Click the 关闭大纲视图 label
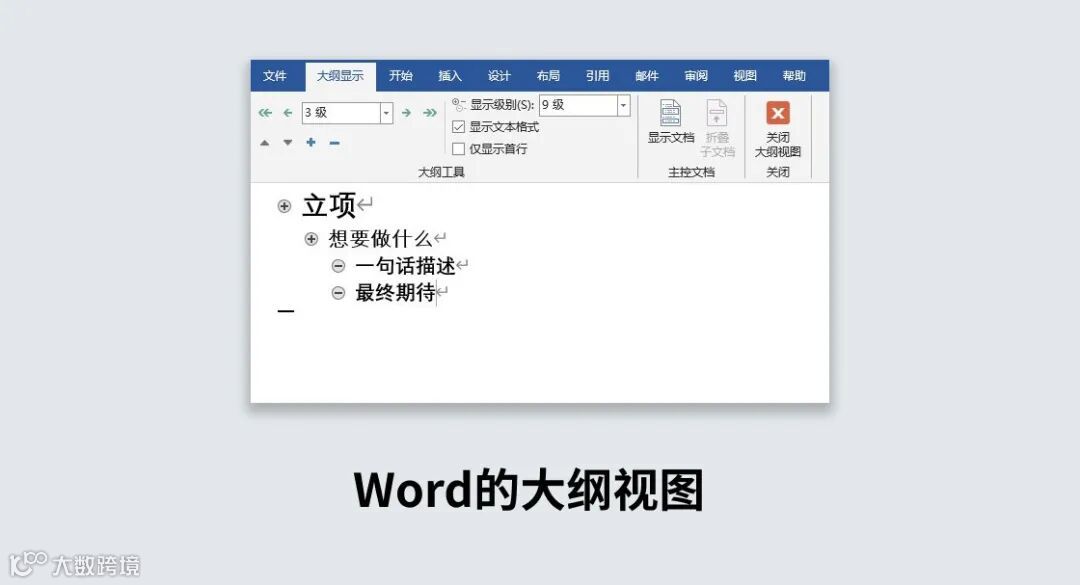 pyautogui.click(x=778, y=145)
